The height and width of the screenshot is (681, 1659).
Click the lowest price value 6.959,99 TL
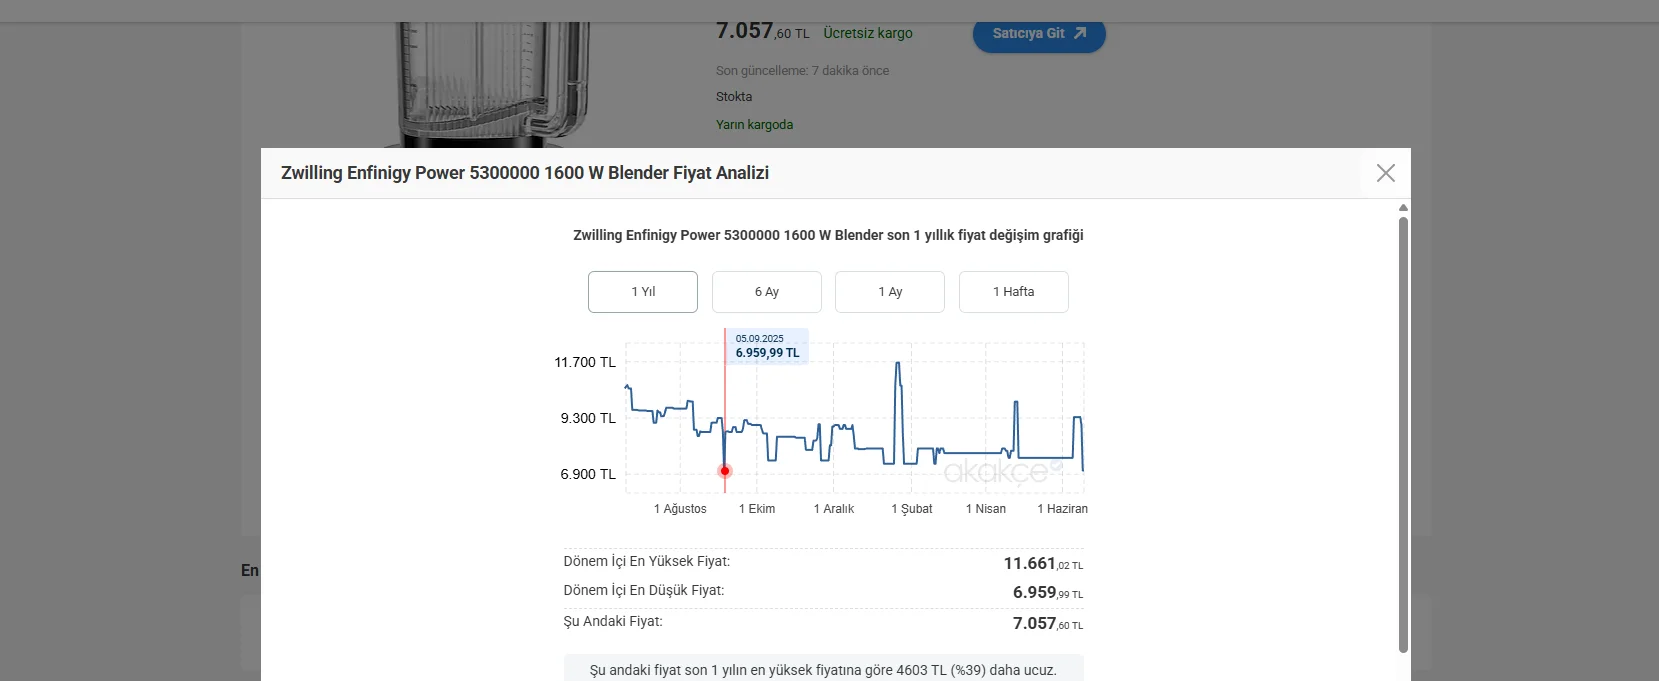tap(1048, 593)
